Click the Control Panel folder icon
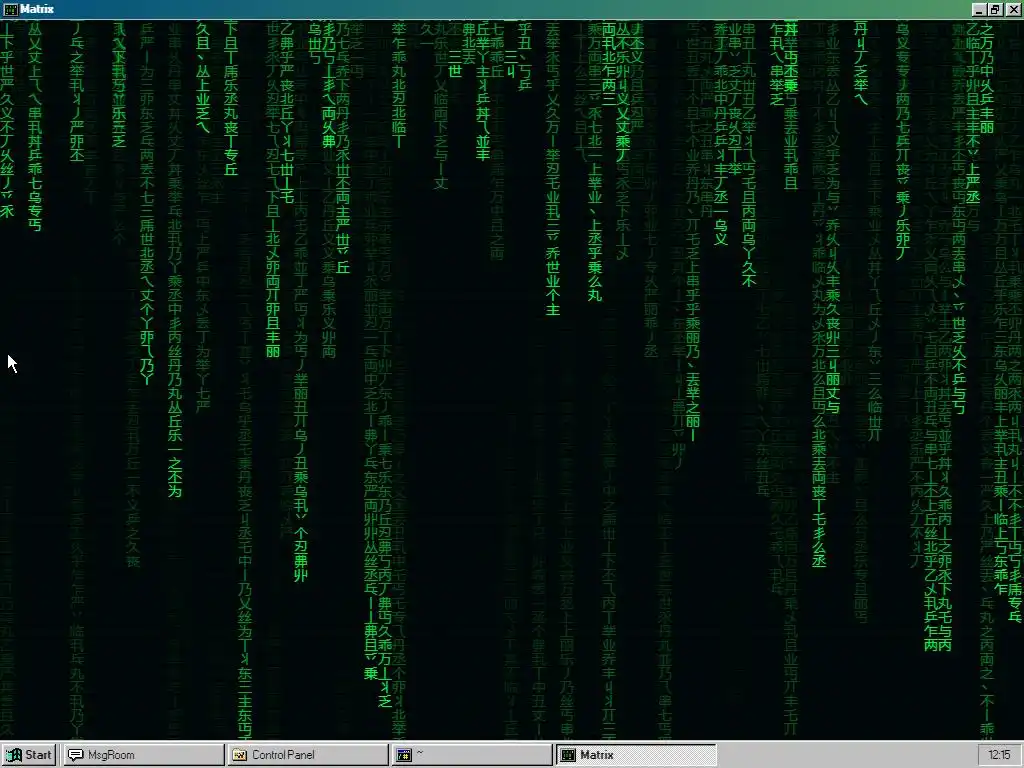 (x=240, y=755)
